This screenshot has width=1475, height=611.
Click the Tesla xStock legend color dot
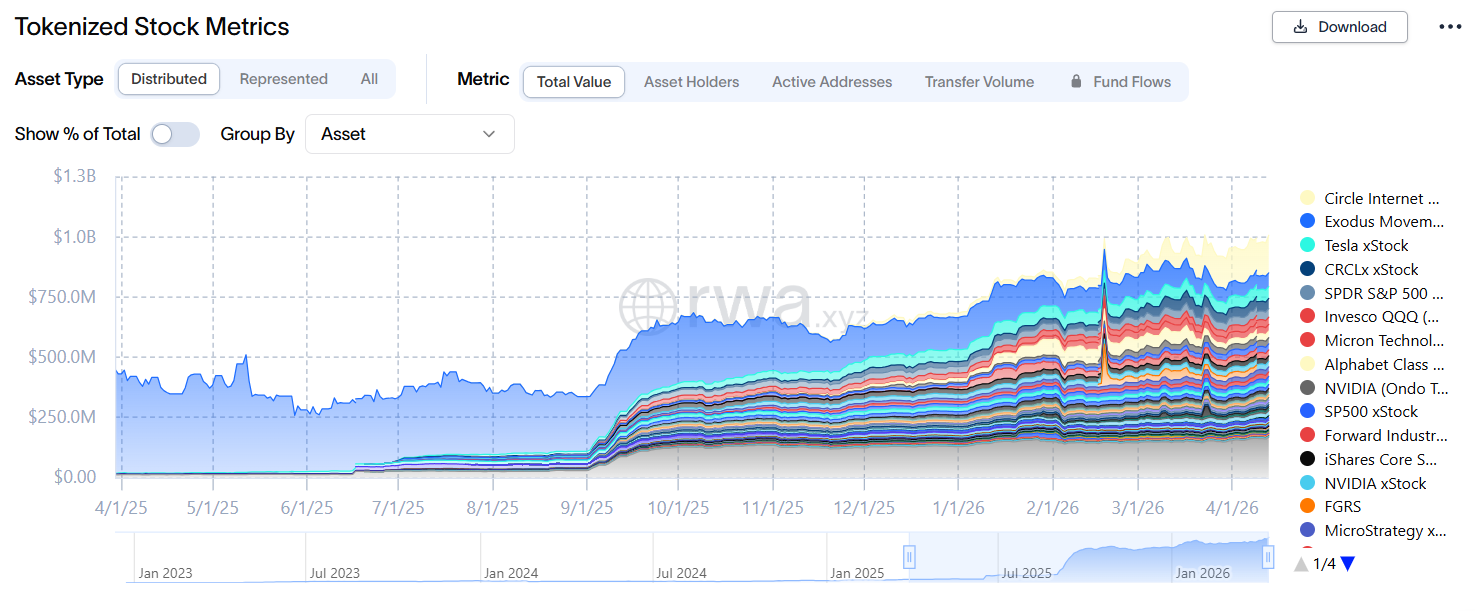click(1307, 246)
